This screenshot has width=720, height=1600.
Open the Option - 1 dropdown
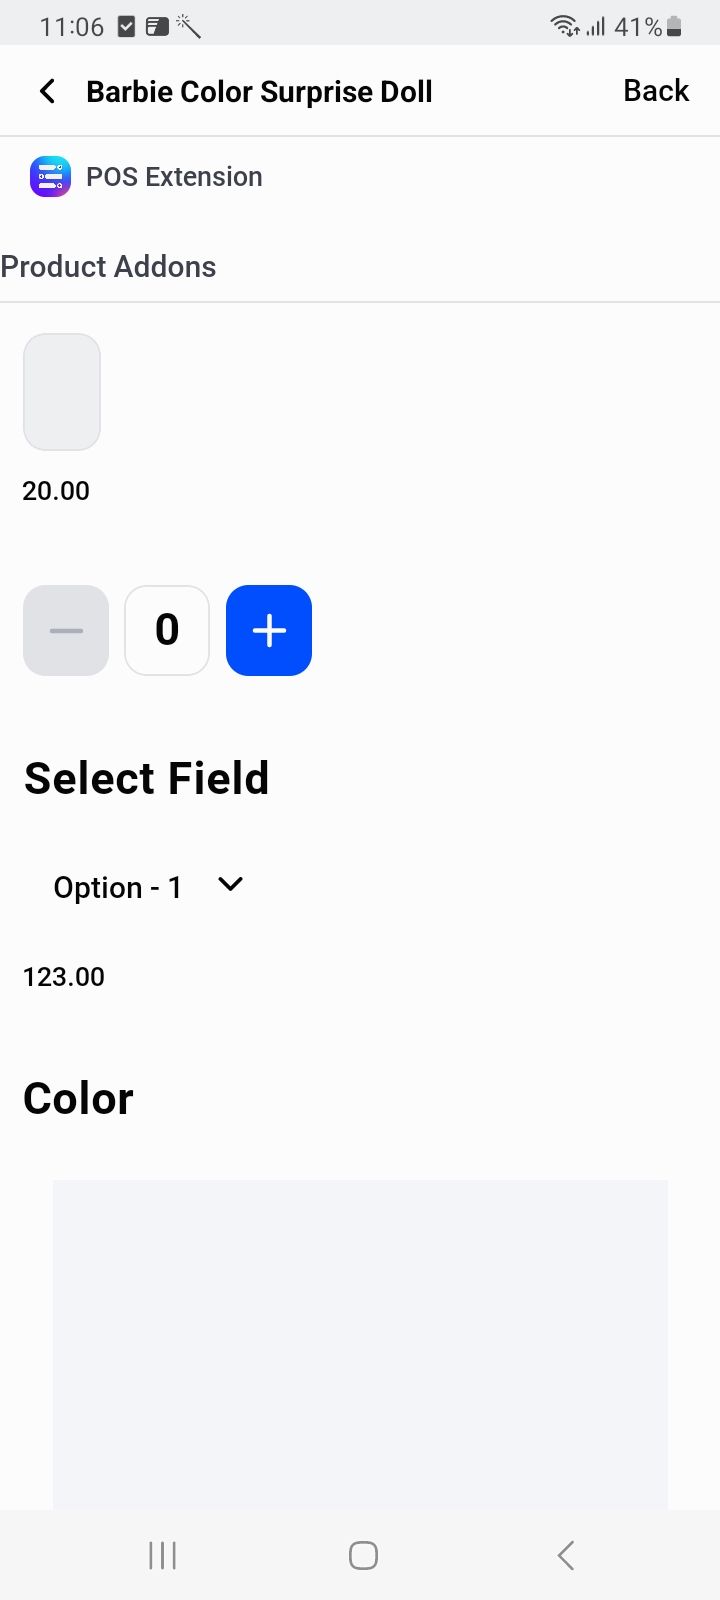tap(118, 887)
